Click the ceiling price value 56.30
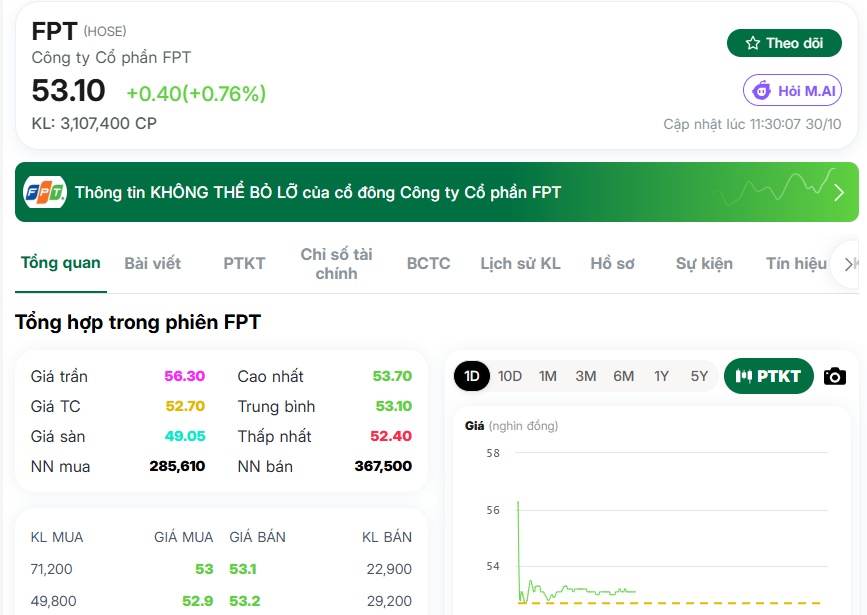 click(x=185, y=376)
